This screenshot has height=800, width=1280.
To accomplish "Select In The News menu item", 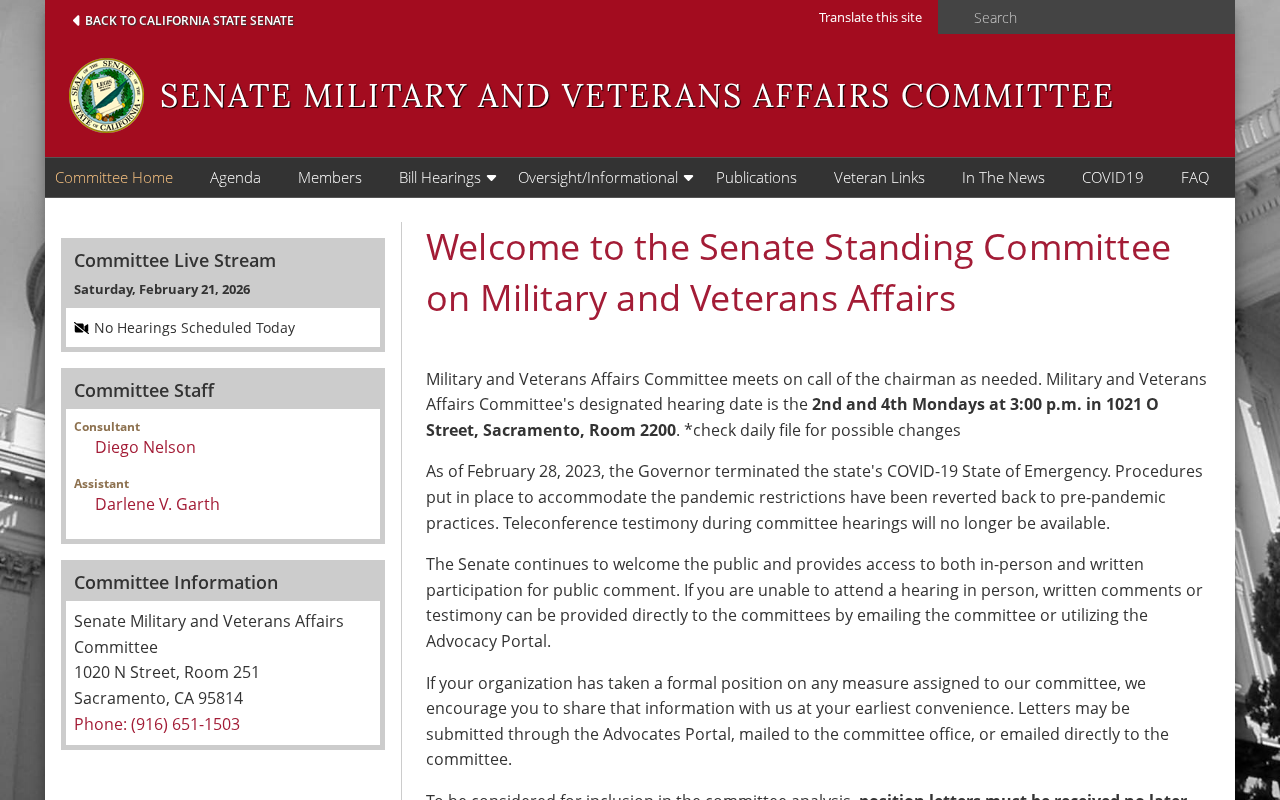I will pos(1003,178).
